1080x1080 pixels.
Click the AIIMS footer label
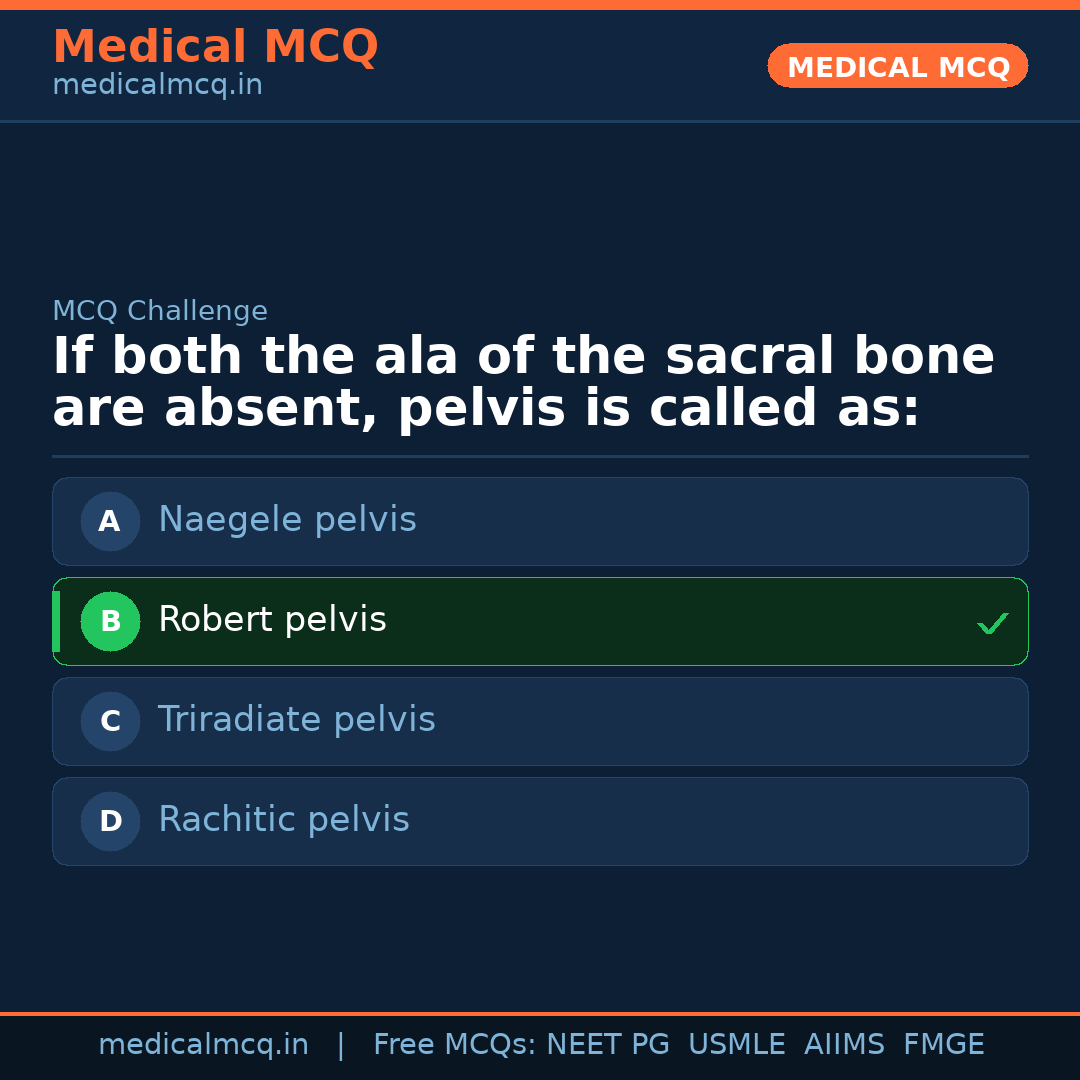click(x=845, y=1043)
